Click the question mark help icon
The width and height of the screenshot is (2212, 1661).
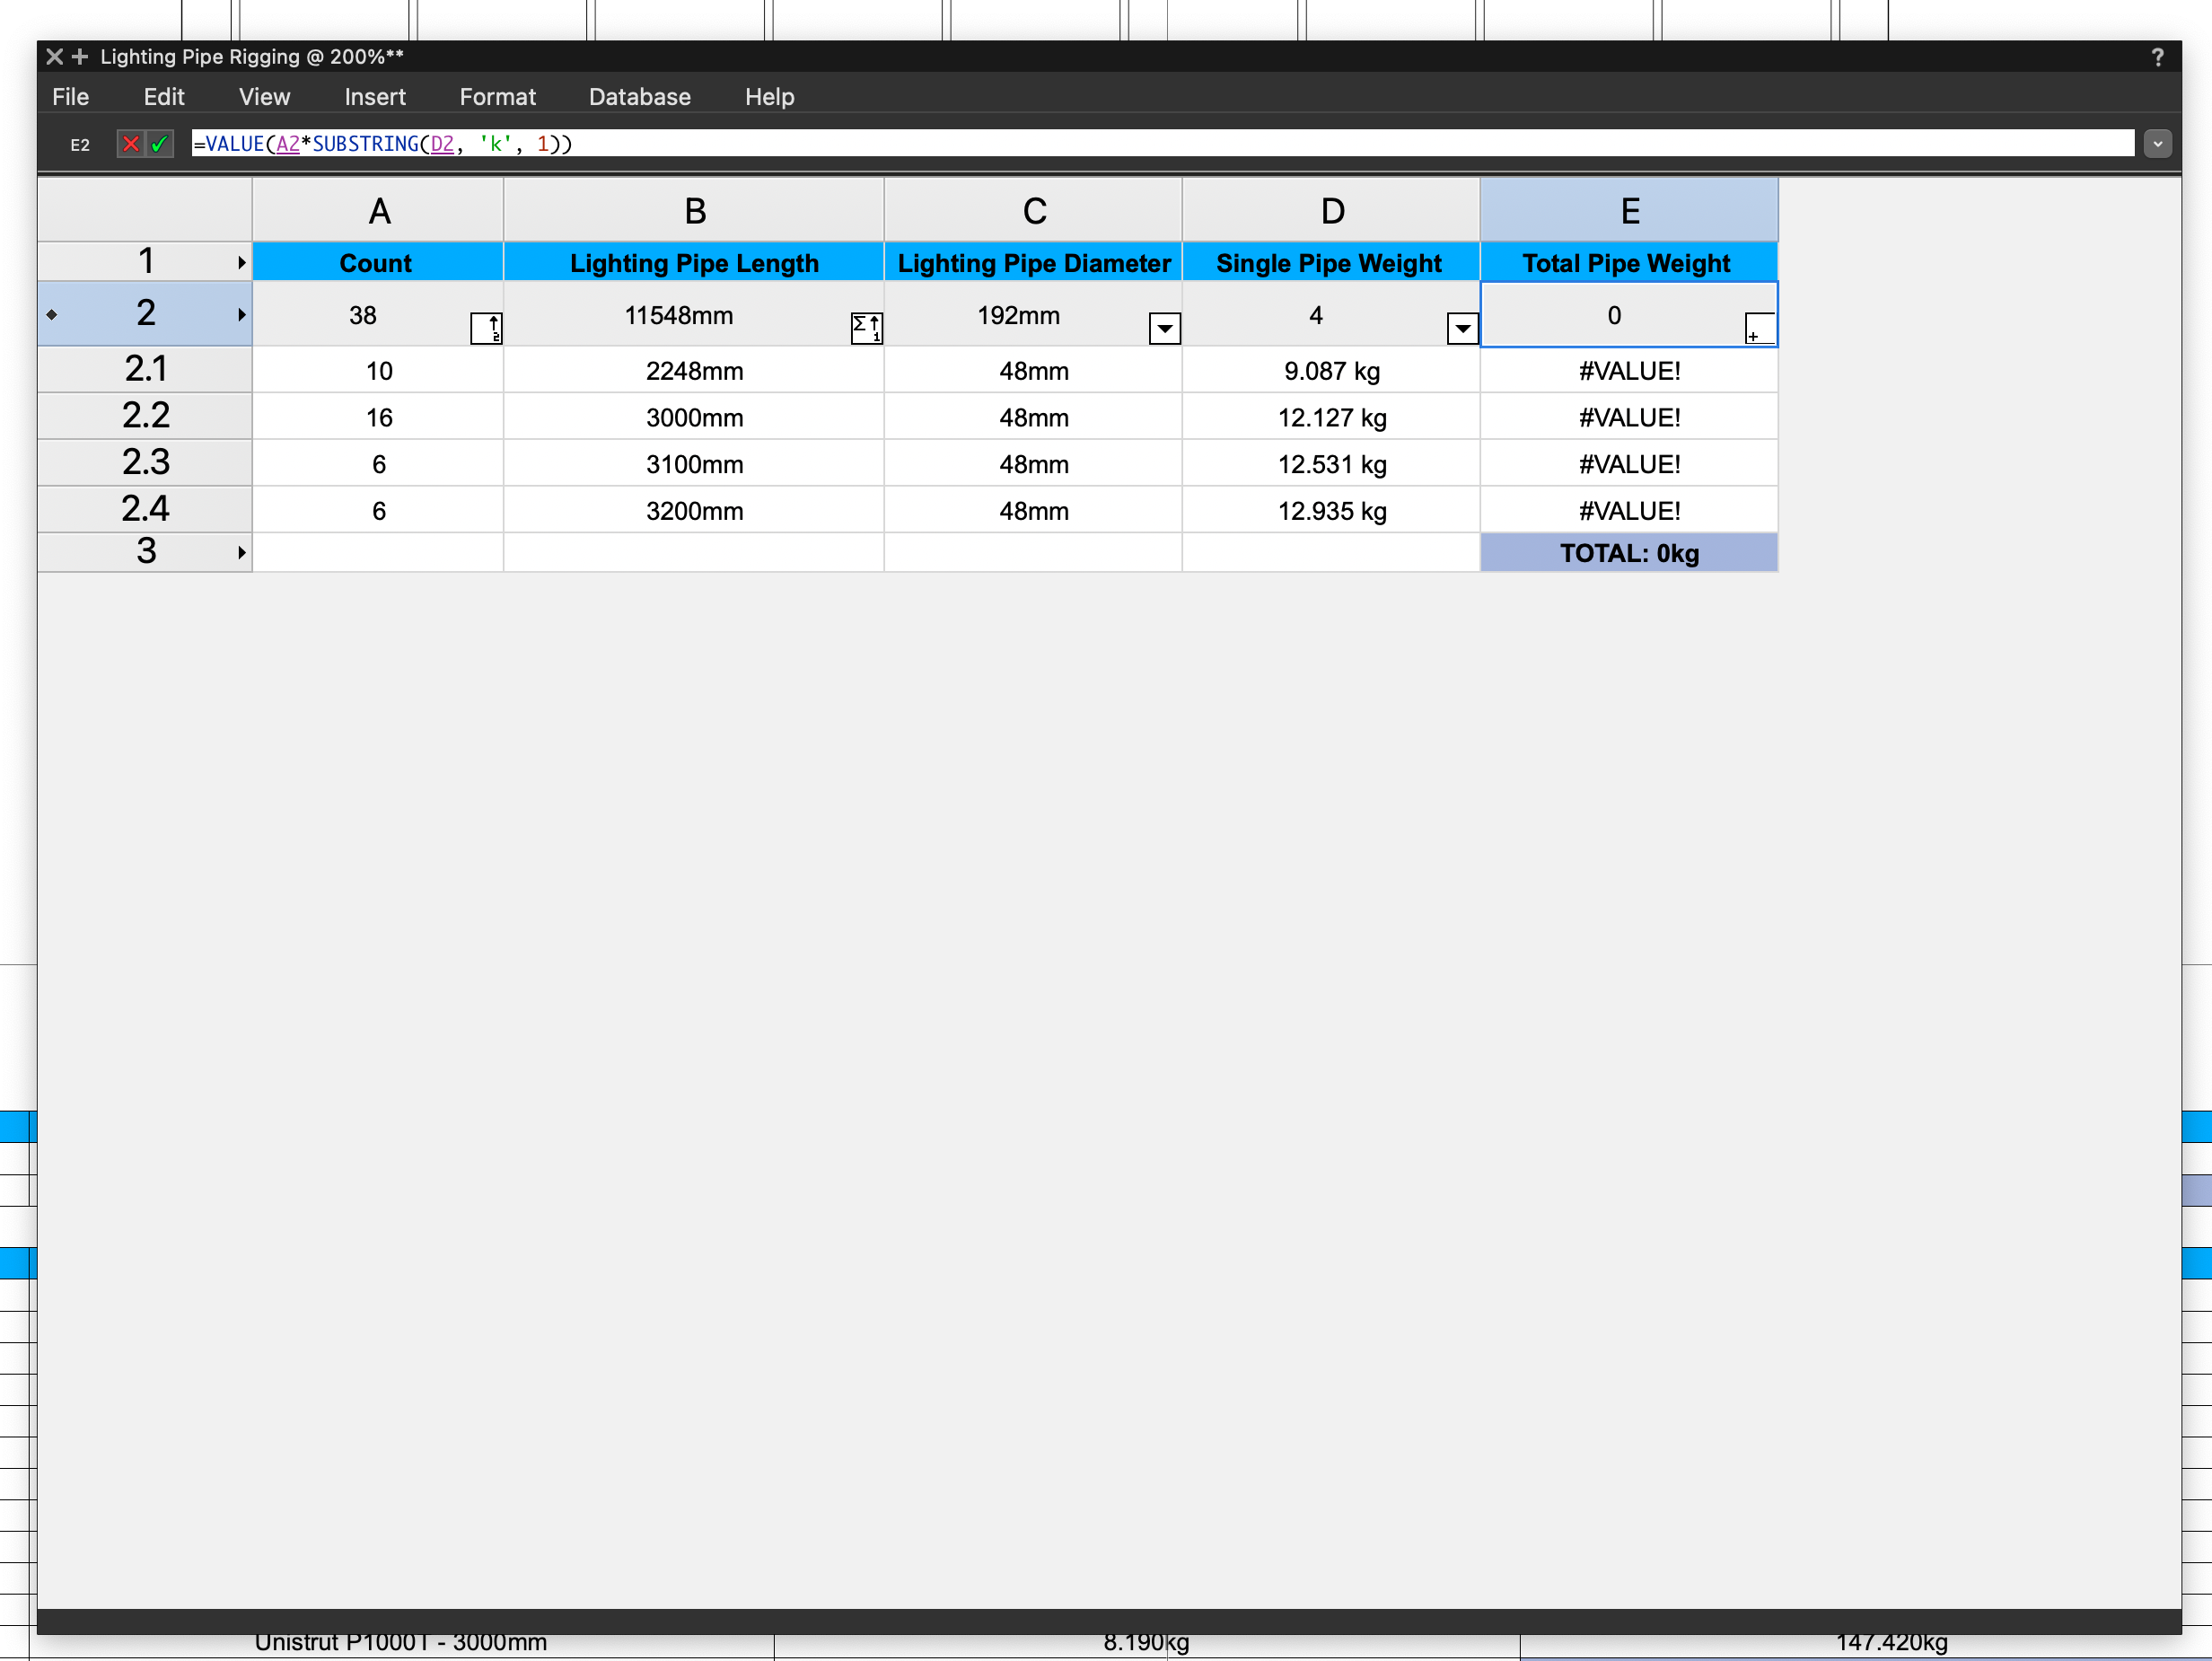click(x=2157, y=57)
